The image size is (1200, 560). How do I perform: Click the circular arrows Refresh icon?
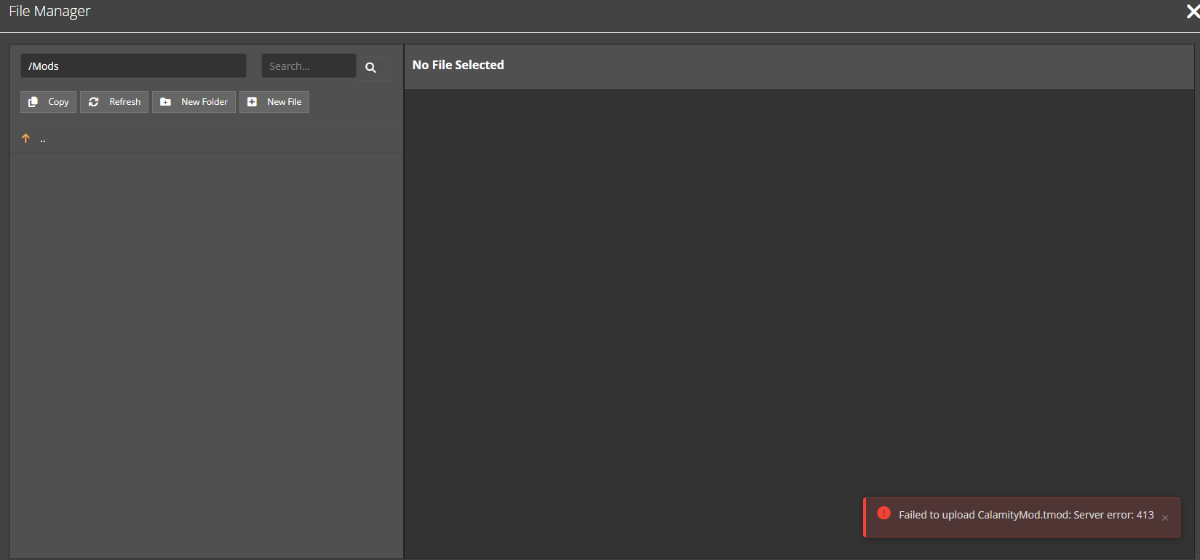click(x=94, y=102)
